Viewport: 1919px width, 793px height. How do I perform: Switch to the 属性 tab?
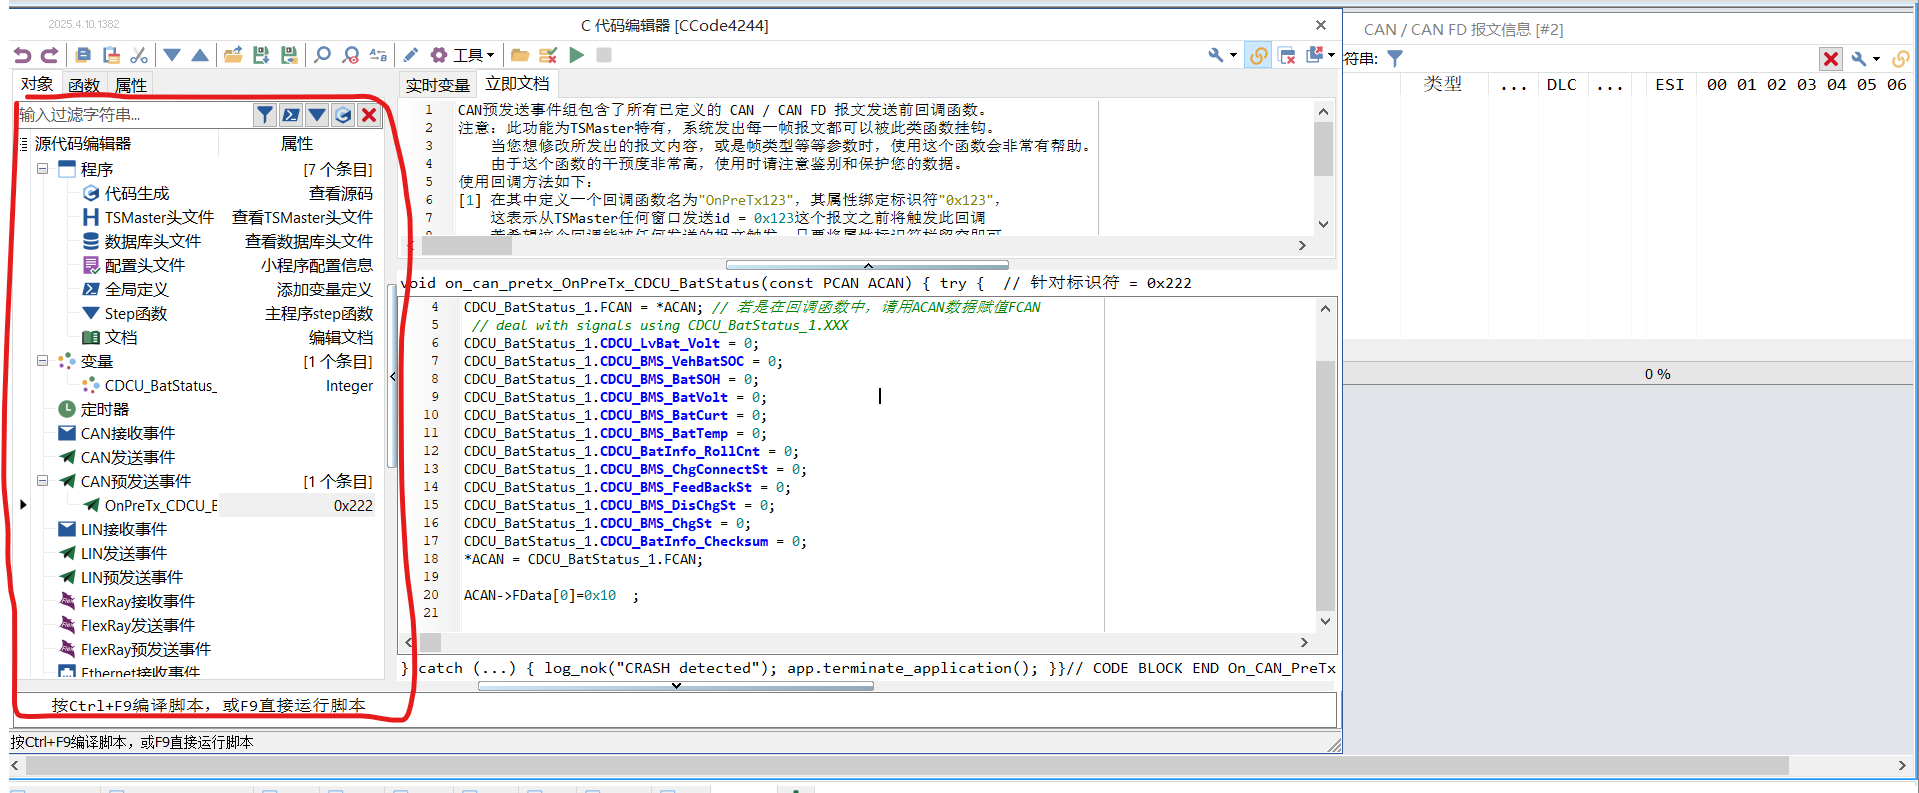pyautogui.click(x=131, y=86)
